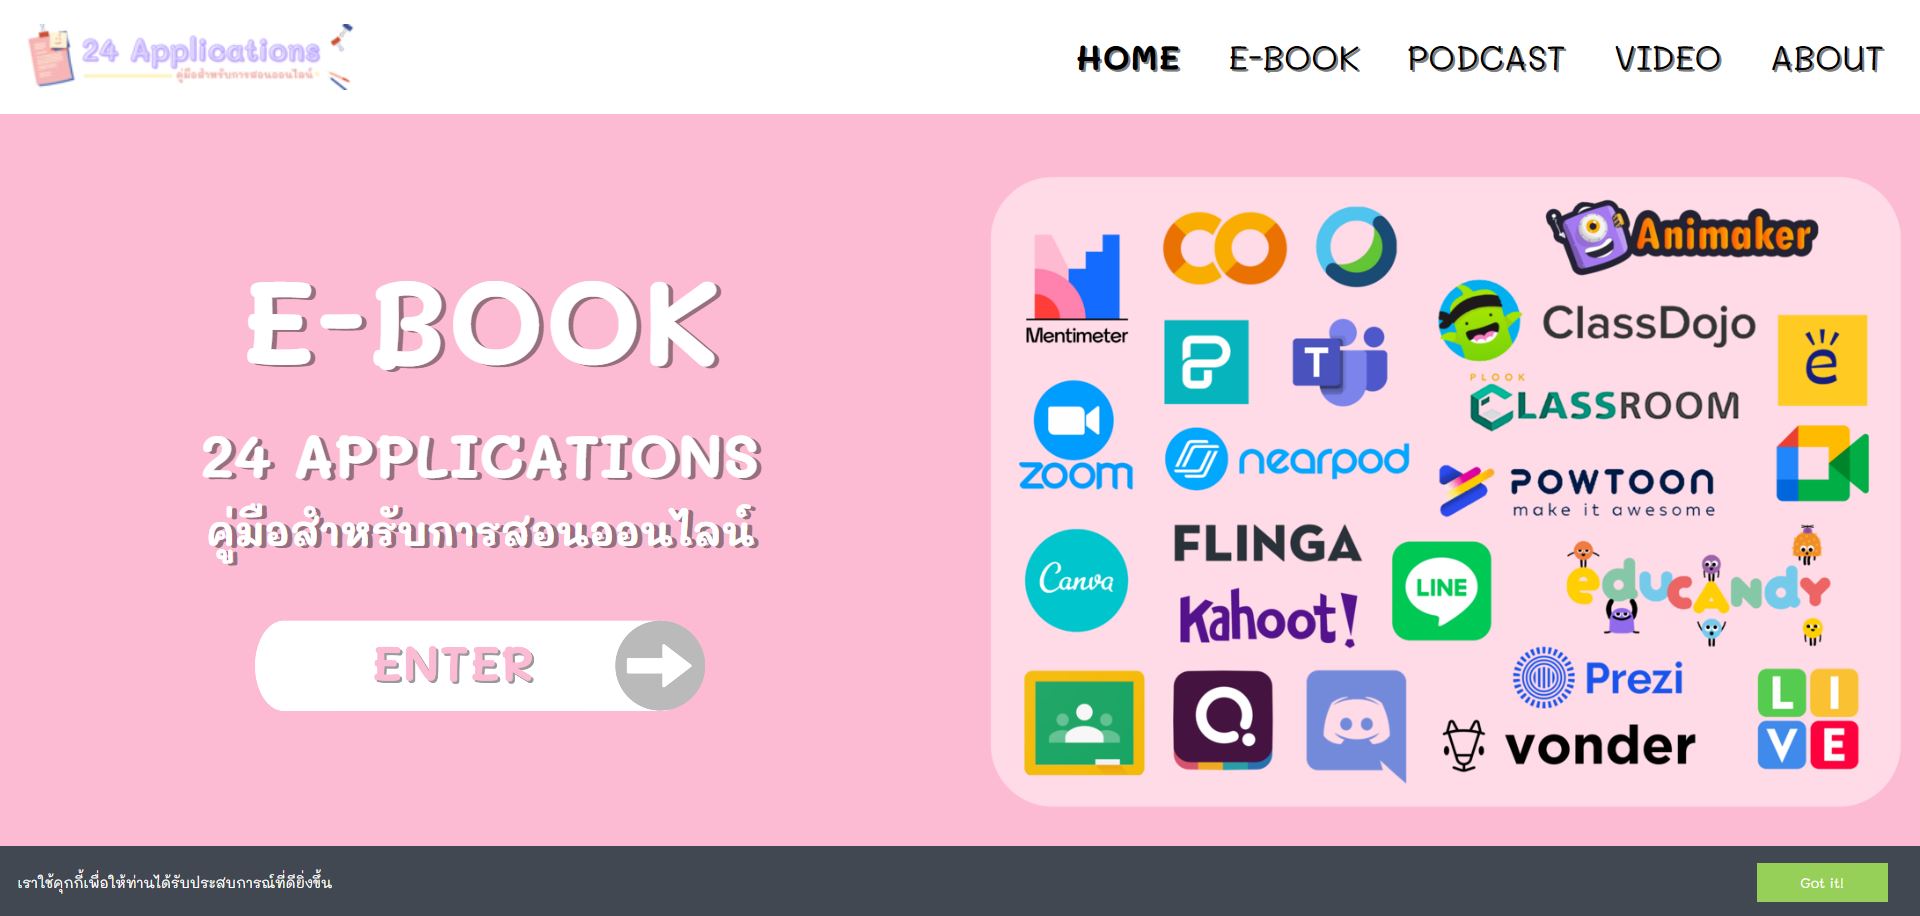Click the Microsoft Teams icon

tap(1340, 362)
